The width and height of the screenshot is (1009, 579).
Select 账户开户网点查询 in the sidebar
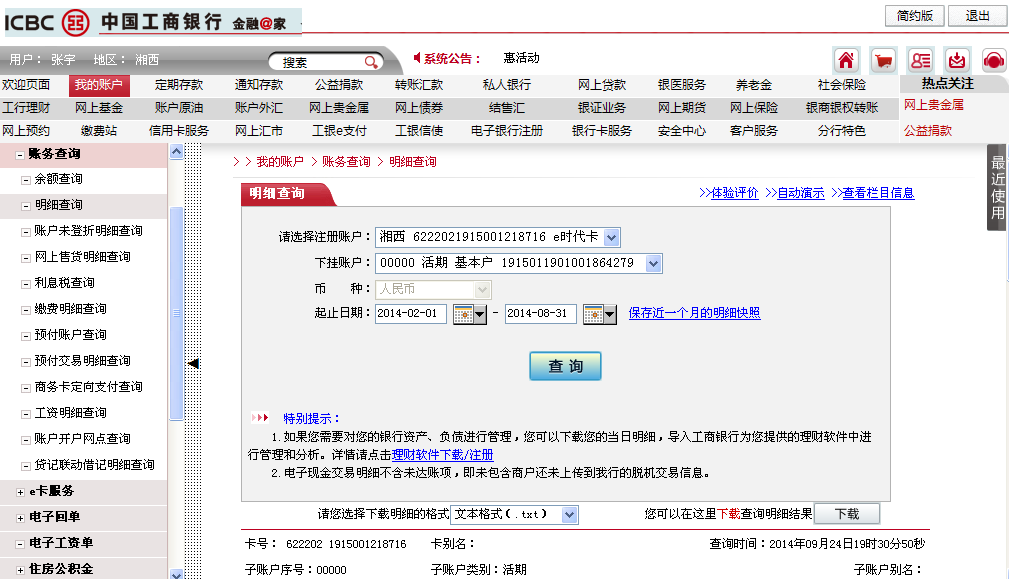point(82,439)
